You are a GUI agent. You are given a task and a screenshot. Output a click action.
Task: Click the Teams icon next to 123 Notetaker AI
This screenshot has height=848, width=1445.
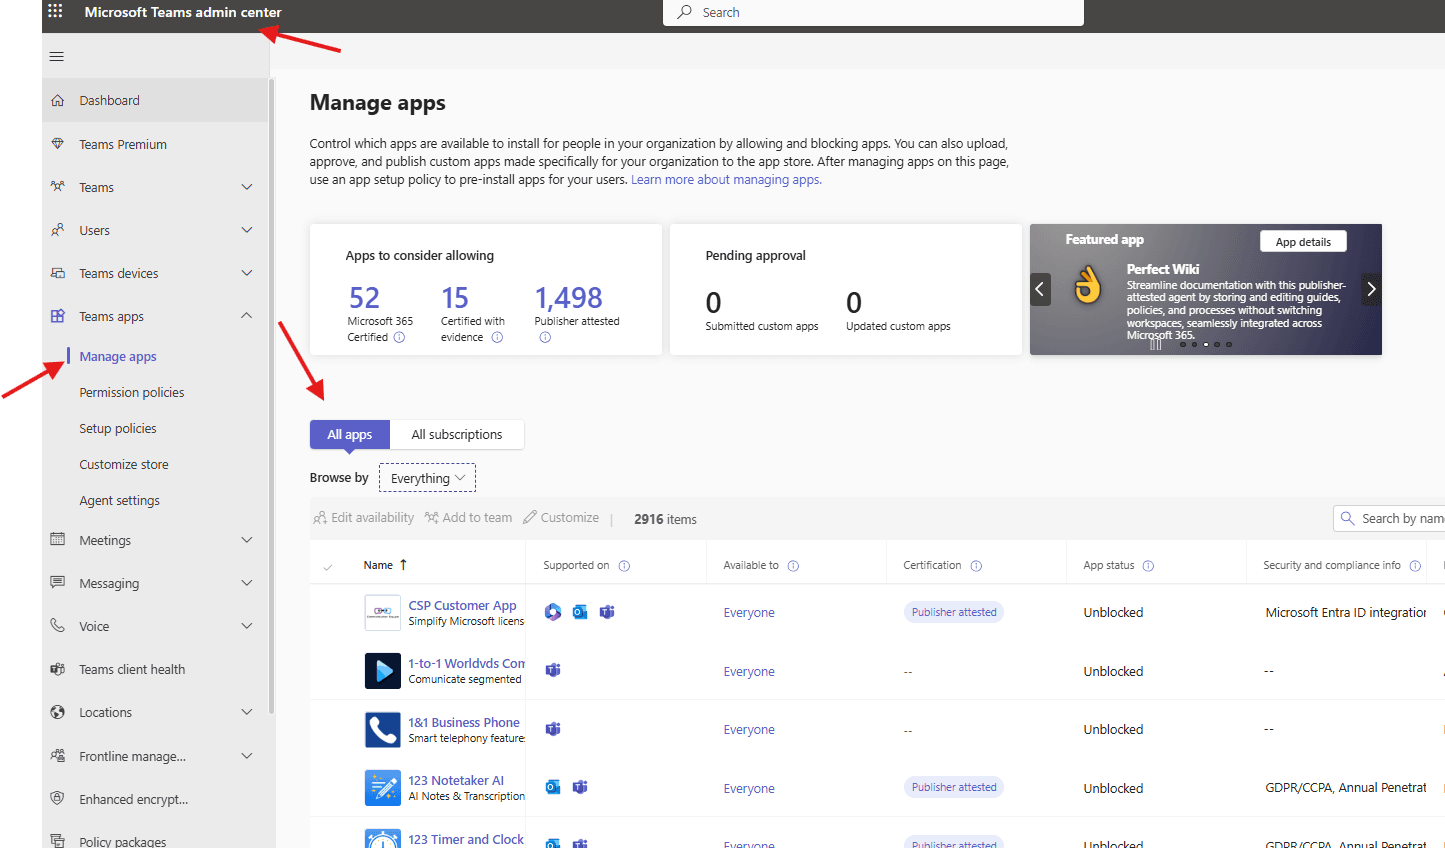click(x=579, y=787)
